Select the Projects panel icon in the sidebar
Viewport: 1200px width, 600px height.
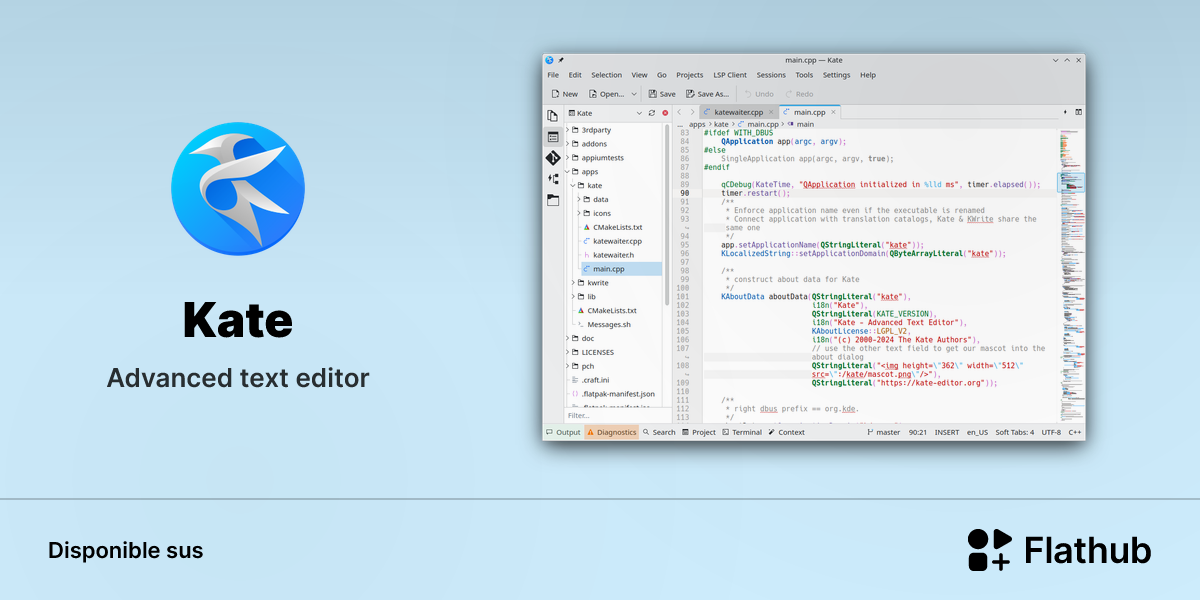(553, 136)
